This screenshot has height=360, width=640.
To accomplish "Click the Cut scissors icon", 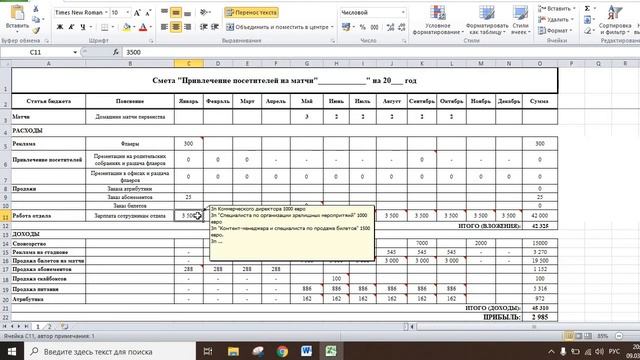I will click(x=36, y=9).
